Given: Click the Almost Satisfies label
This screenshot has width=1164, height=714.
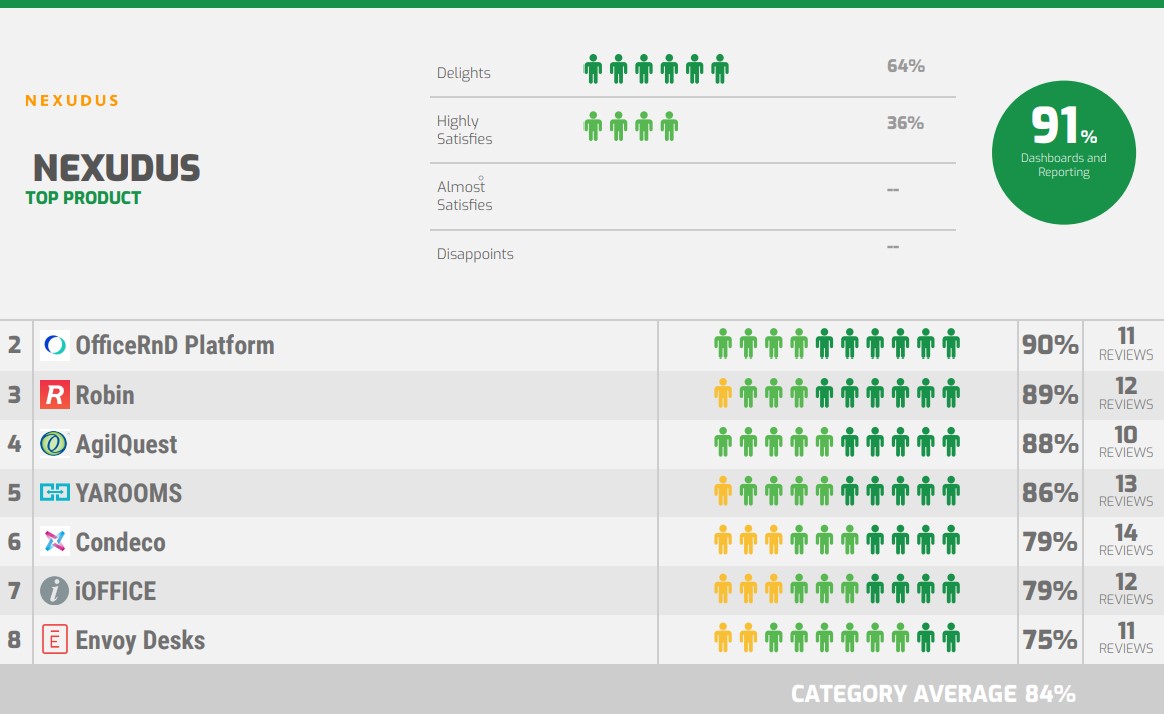Looking at the screenshot, I should coord(464,195).
